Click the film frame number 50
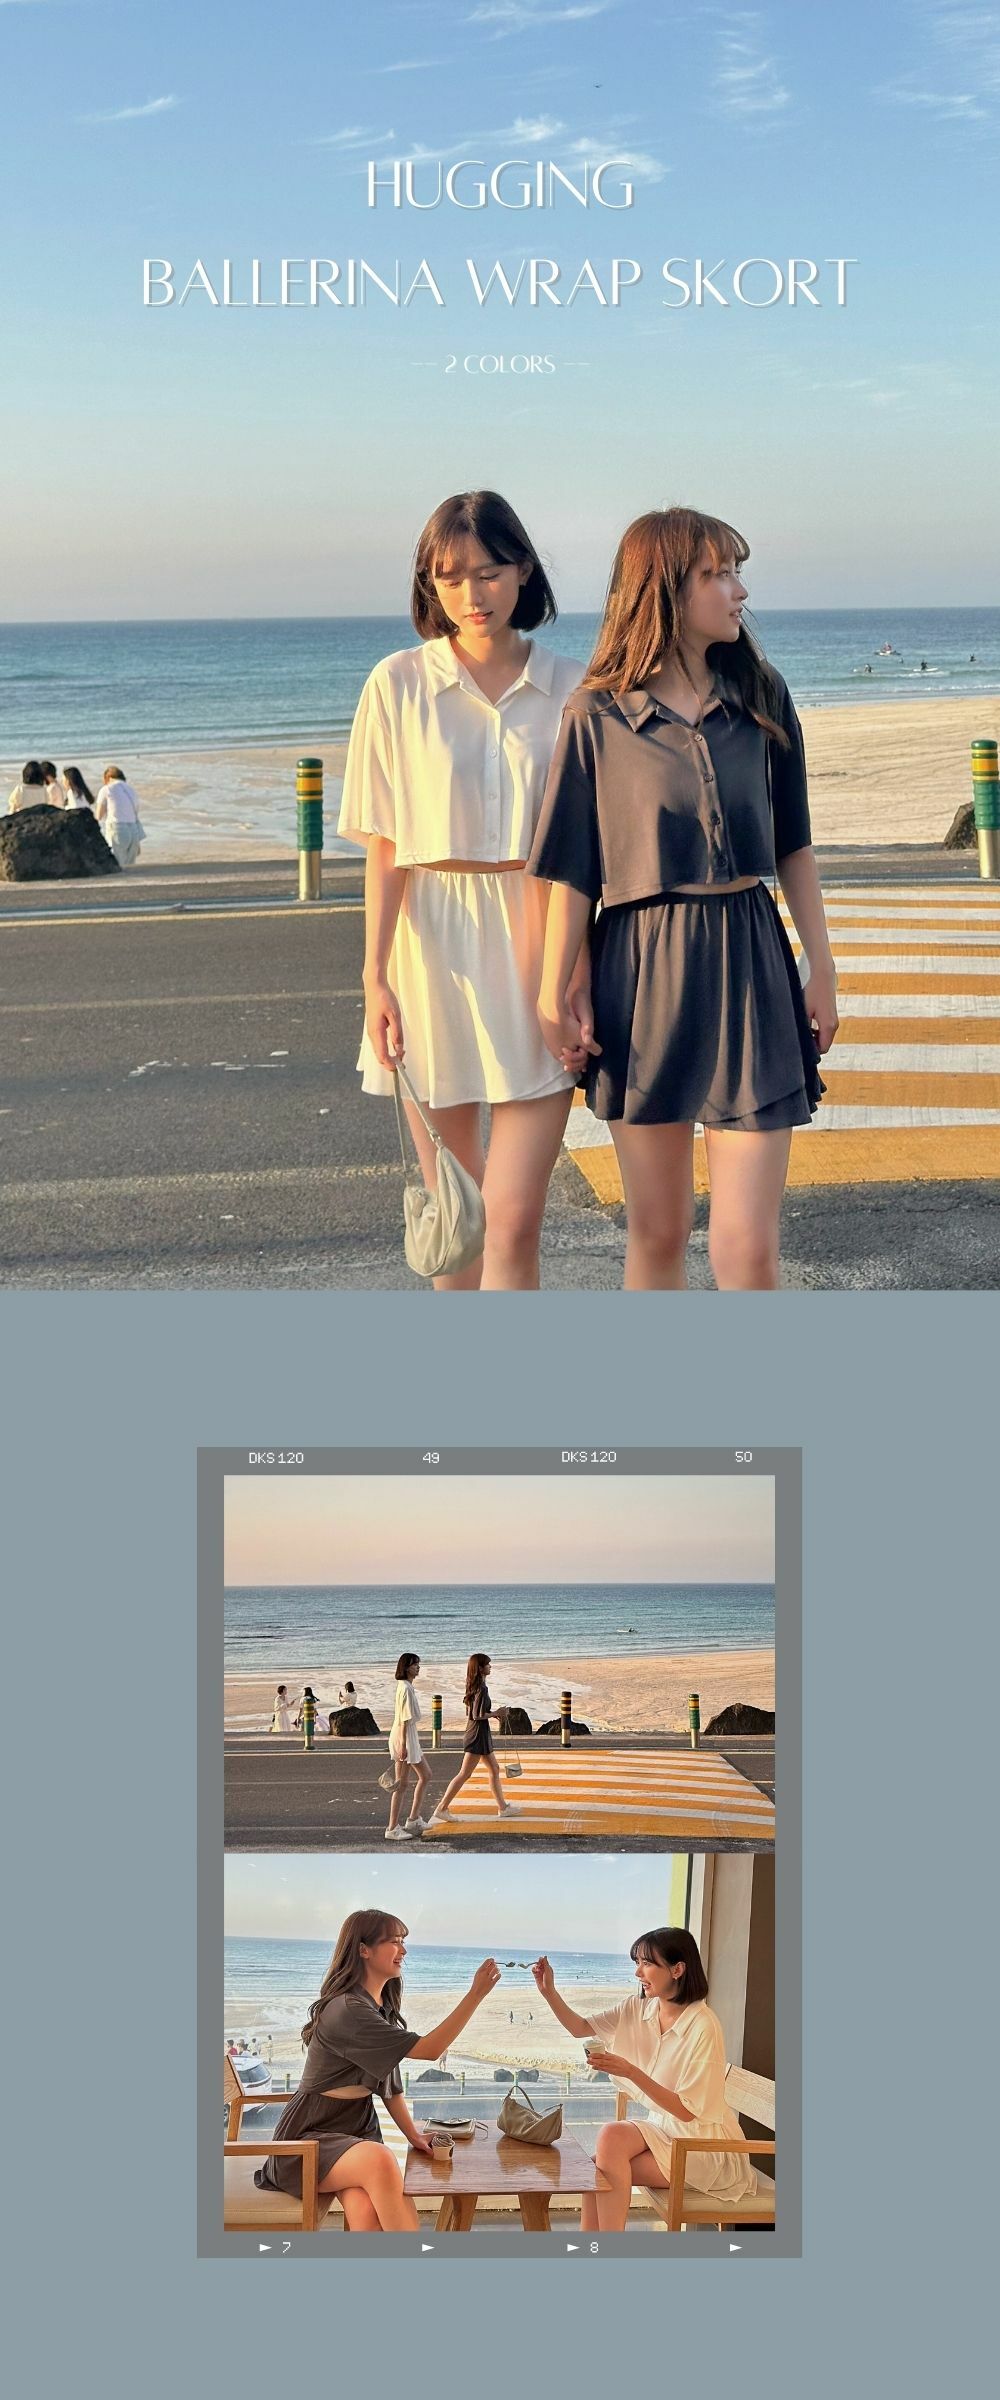Viewport: 1000px width, 2400px height. [x=743, y=1457]
